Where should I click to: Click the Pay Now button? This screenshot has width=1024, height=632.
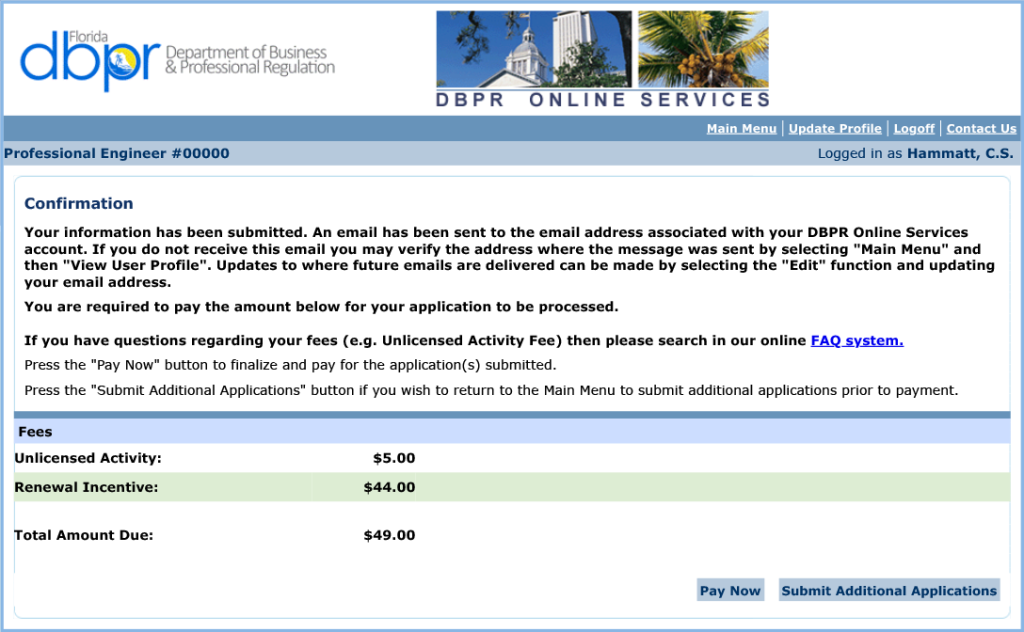730,590
